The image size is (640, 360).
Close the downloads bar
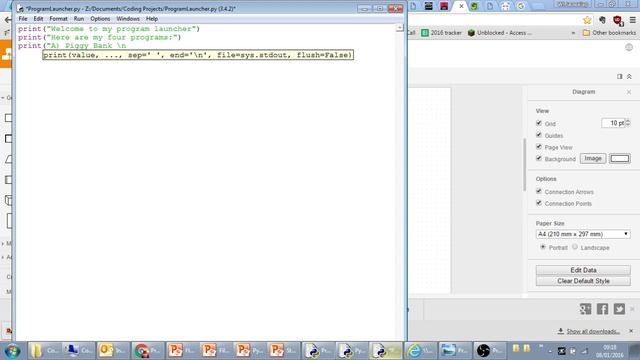click(x=631, y=331)
